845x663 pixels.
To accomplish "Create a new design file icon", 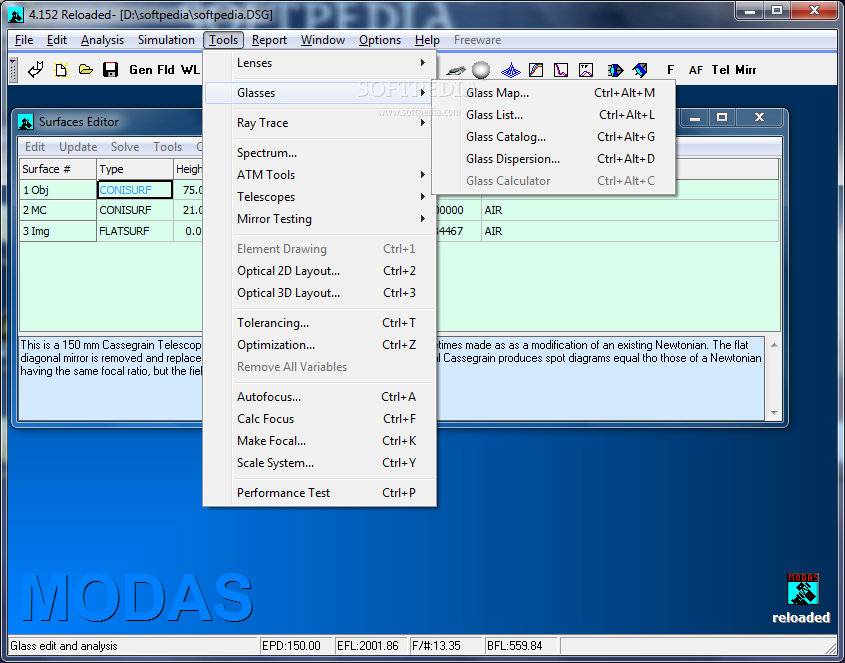I will tap(61, 70).
